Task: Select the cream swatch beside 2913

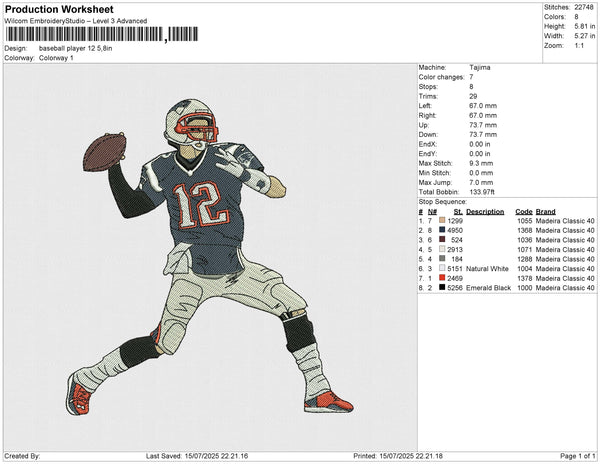Action: [442, 249]
